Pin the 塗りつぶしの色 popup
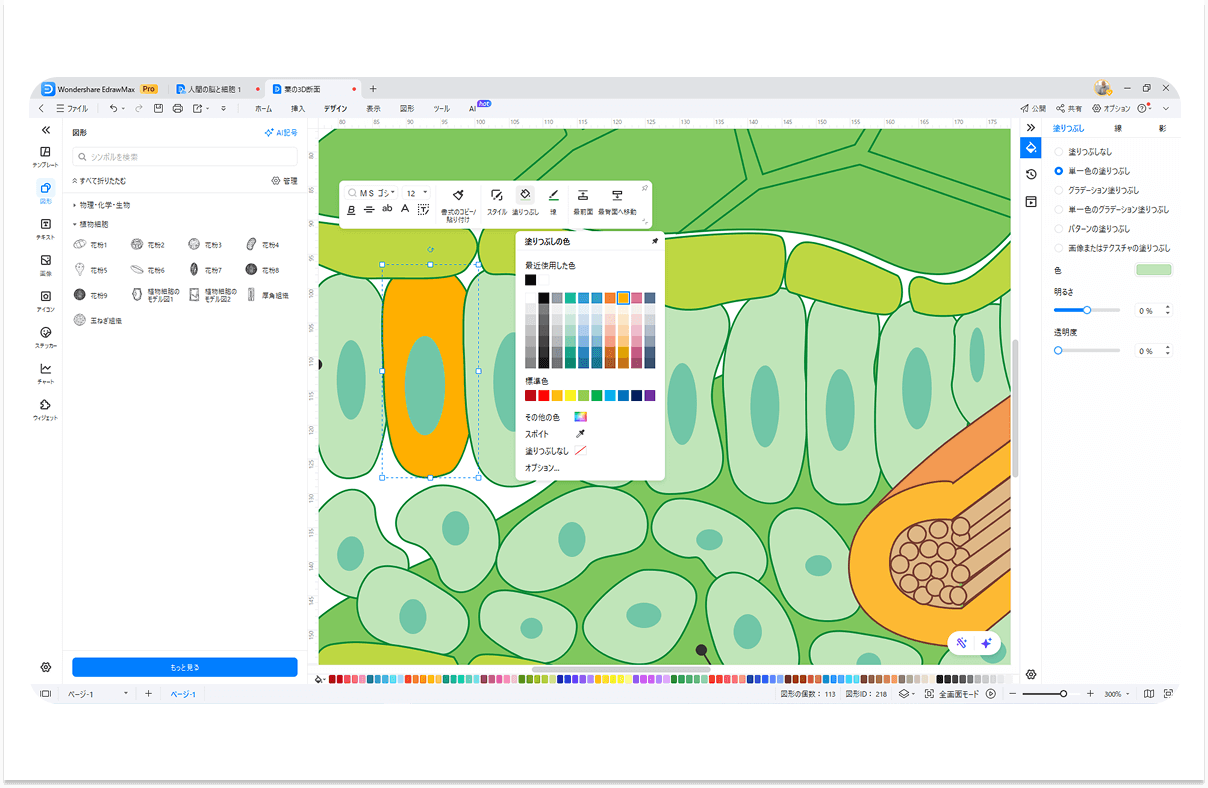Image resolution: width=1208 pixels, height=788 pixels. [x=655, y=242]
